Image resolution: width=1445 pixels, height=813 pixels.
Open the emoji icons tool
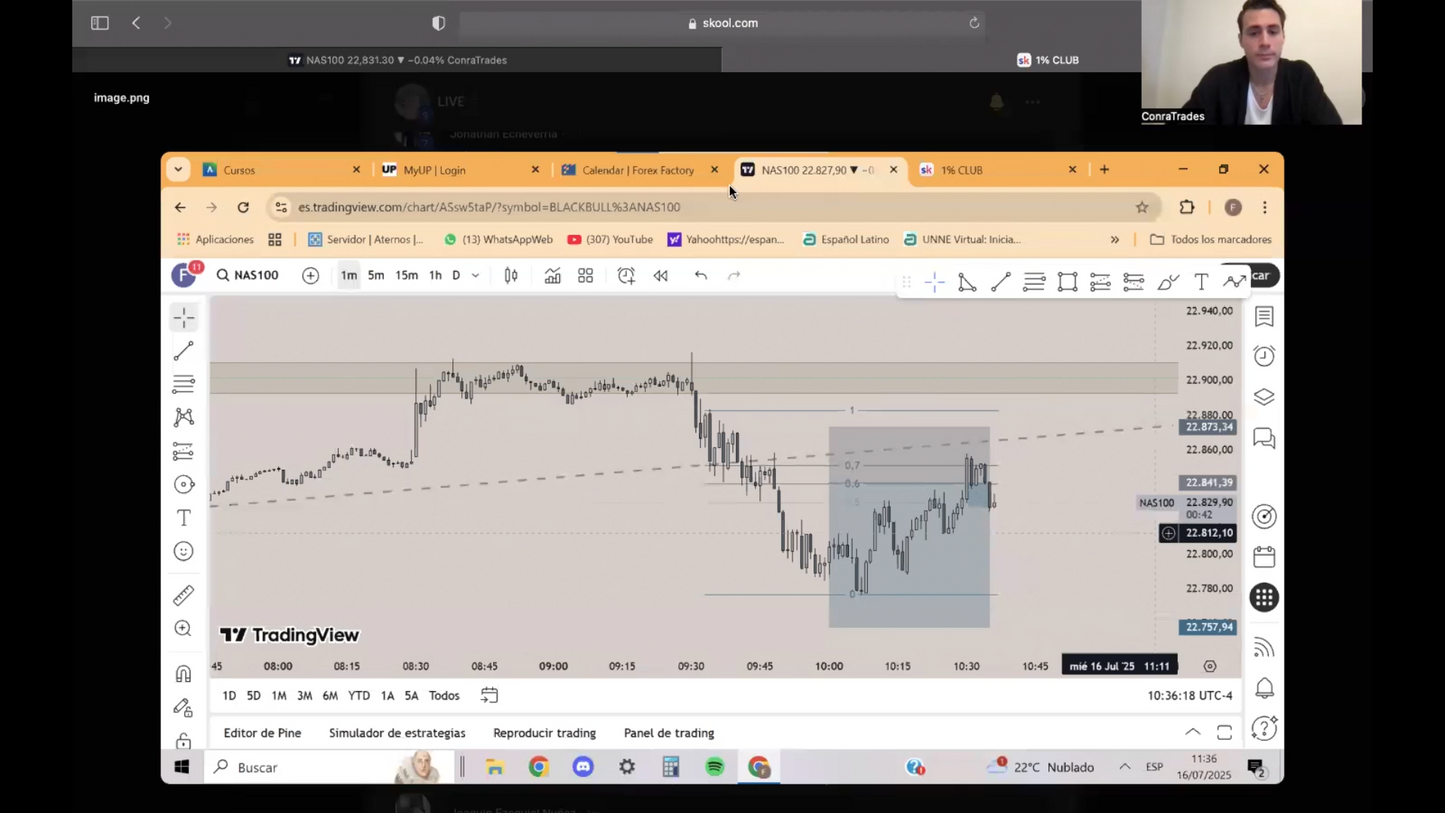coord(184,552)
